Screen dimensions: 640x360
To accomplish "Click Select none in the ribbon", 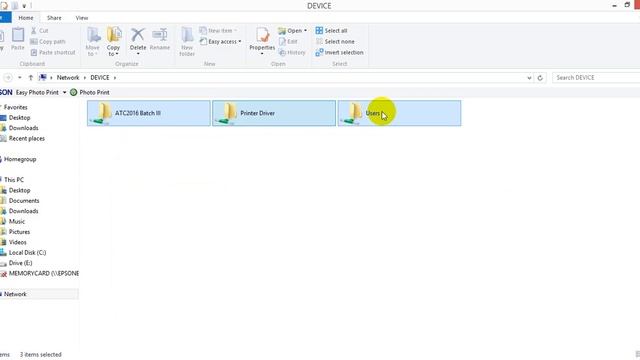I will pyautogui.click(x=335, y=42).
